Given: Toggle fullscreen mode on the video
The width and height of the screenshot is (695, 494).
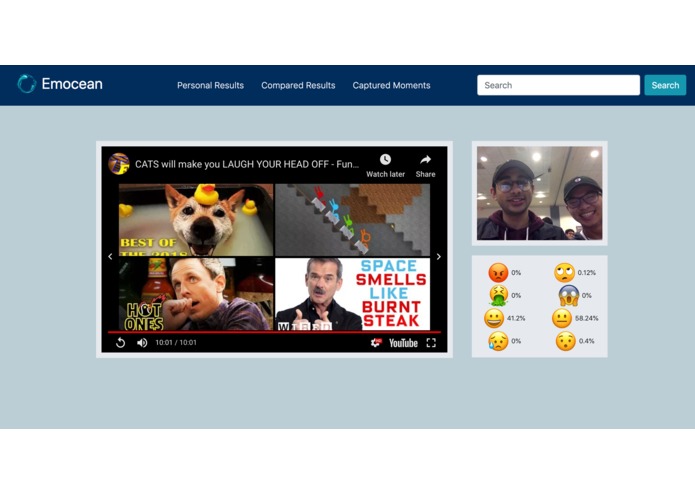Looking at the screenshot, I should (431, 342).
